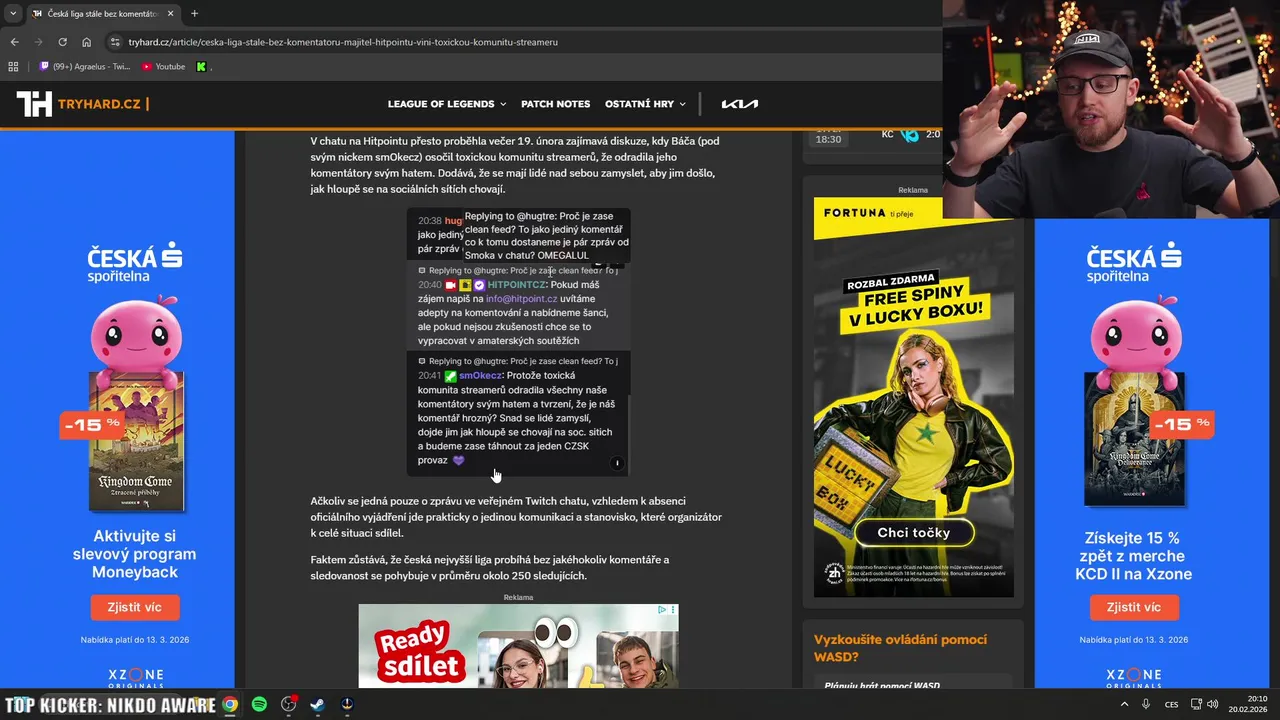This screenshot has width=1280, height=720.
Task: Open Google Chrome in the taskbar
Action: (230, 704)
